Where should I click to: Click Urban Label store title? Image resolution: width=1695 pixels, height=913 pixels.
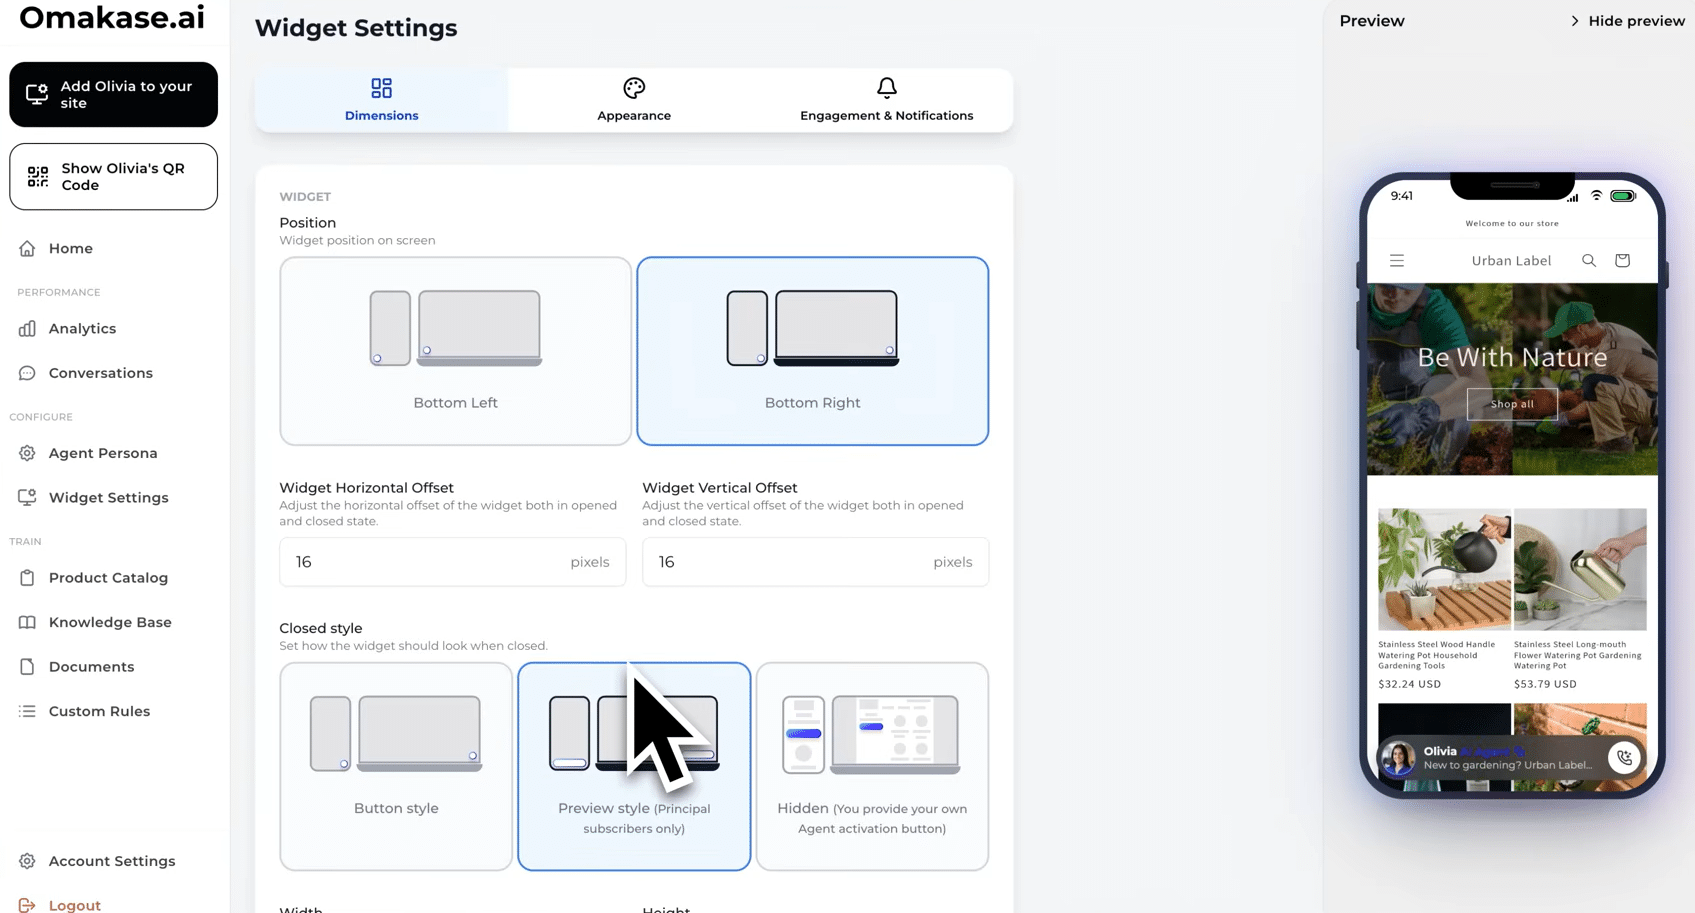click(x=1511, y=261)
